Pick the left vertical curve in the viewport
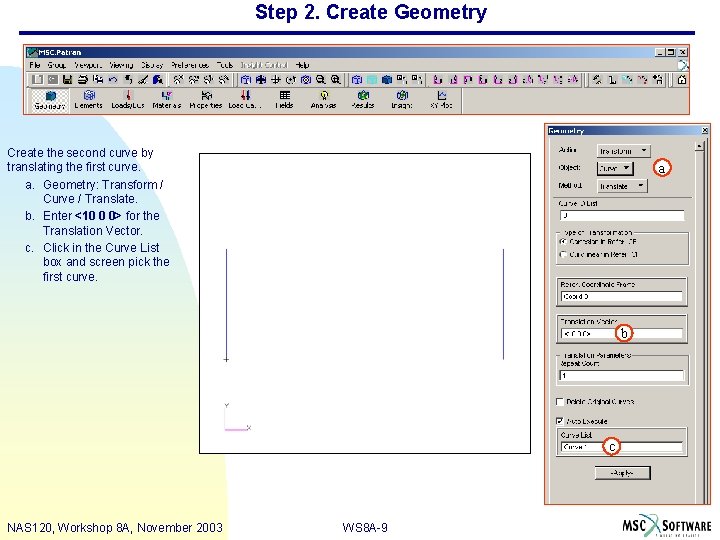This screenshot has width=720, height=540. (x=226, y=304)
